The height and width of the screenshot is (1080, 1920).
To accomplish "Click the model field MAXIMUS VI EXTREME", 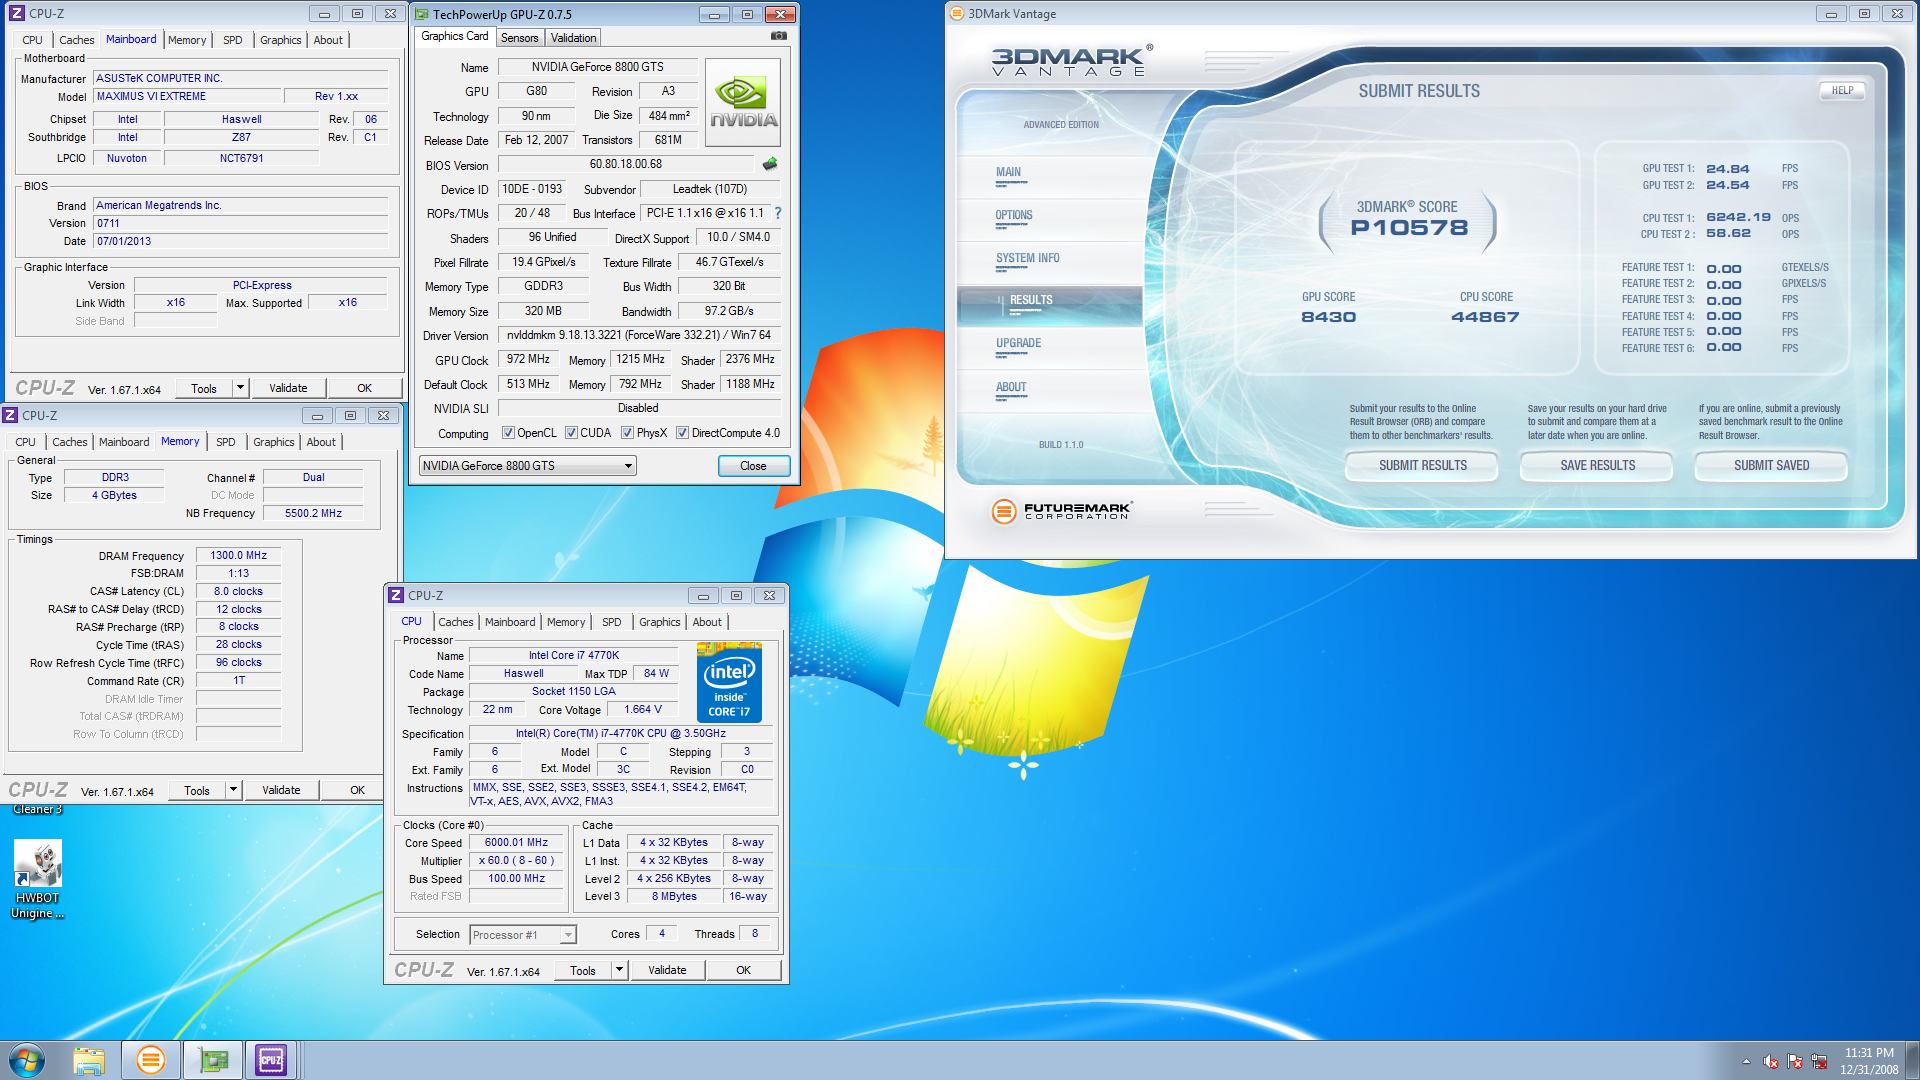I will coord(186,96).
